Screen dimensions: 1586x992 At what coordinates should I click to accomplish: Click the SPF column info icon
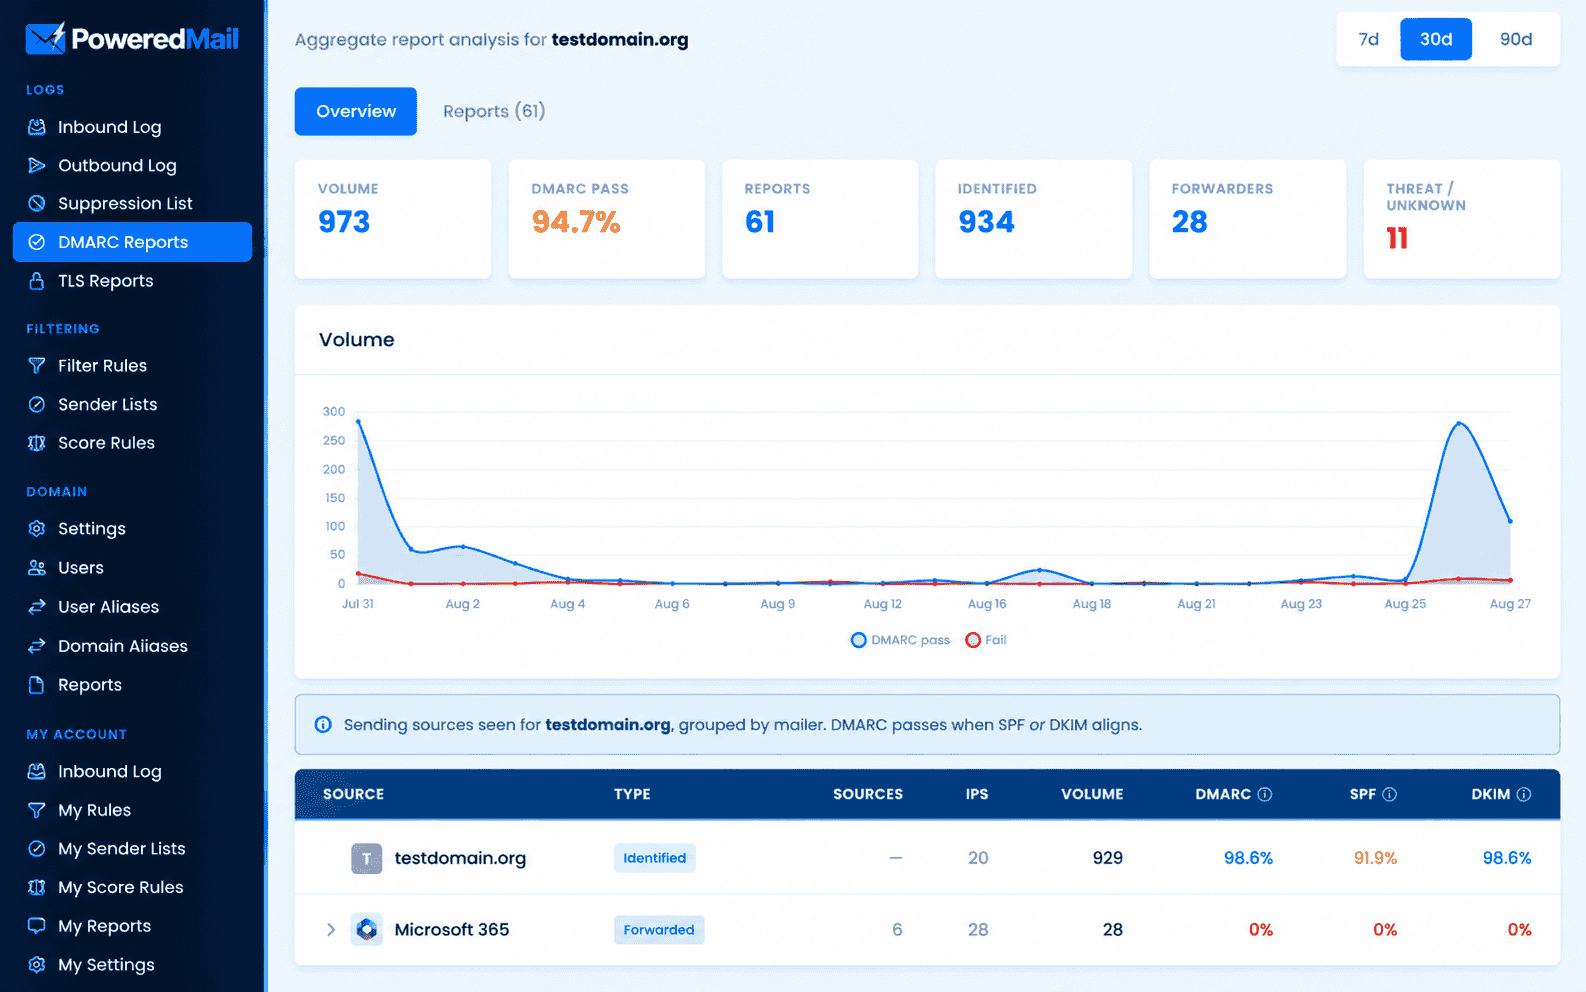pos(1389,794)
